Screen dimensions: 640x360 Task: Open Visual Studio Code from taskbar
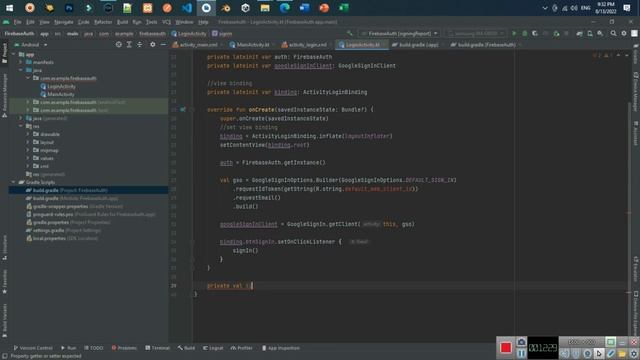pos(187,8)
